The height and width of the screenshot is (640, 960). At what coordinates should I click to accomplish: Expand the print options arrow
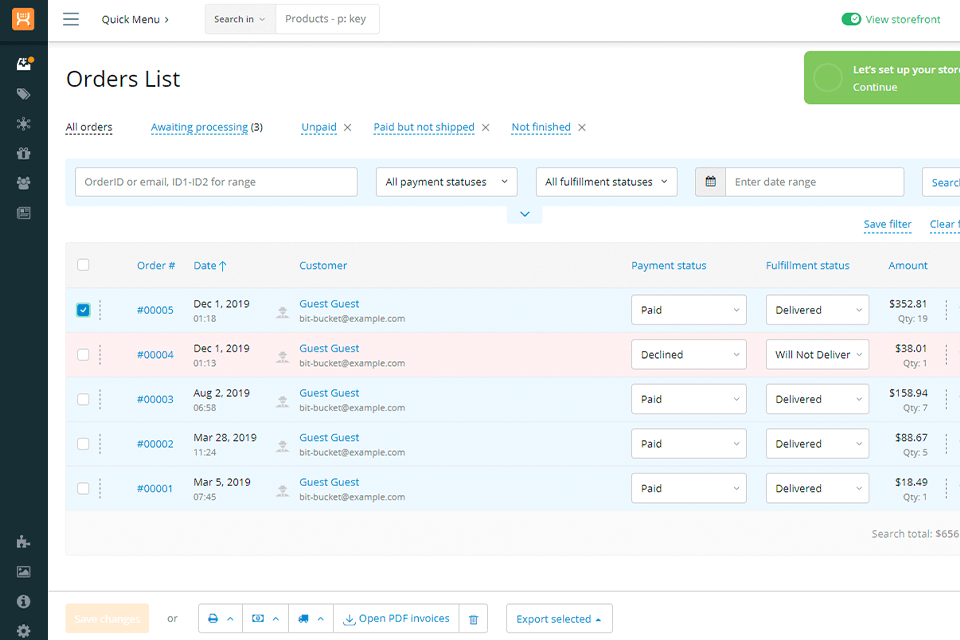[x=231, y=619]
